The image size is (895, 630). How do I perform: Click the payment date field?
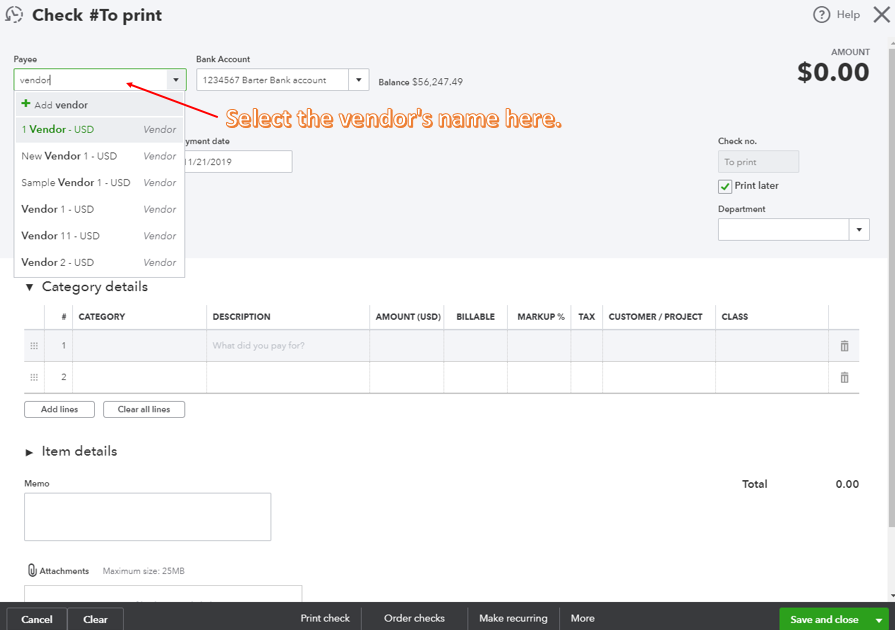(x=238, y=161)
